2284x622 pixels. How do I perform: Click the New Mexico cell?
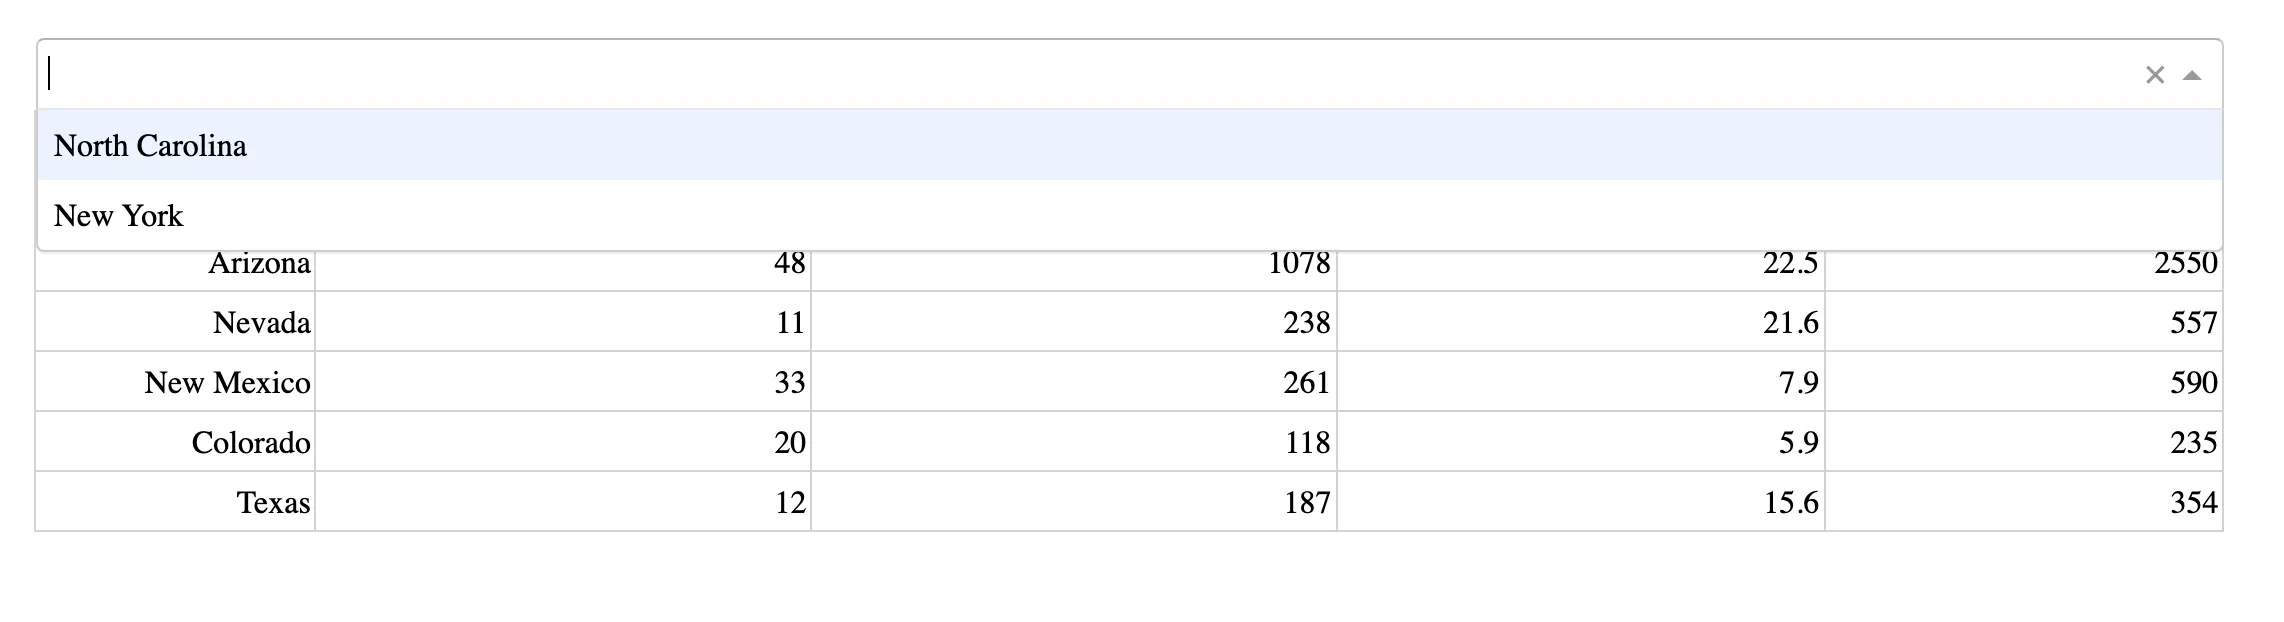226,382
